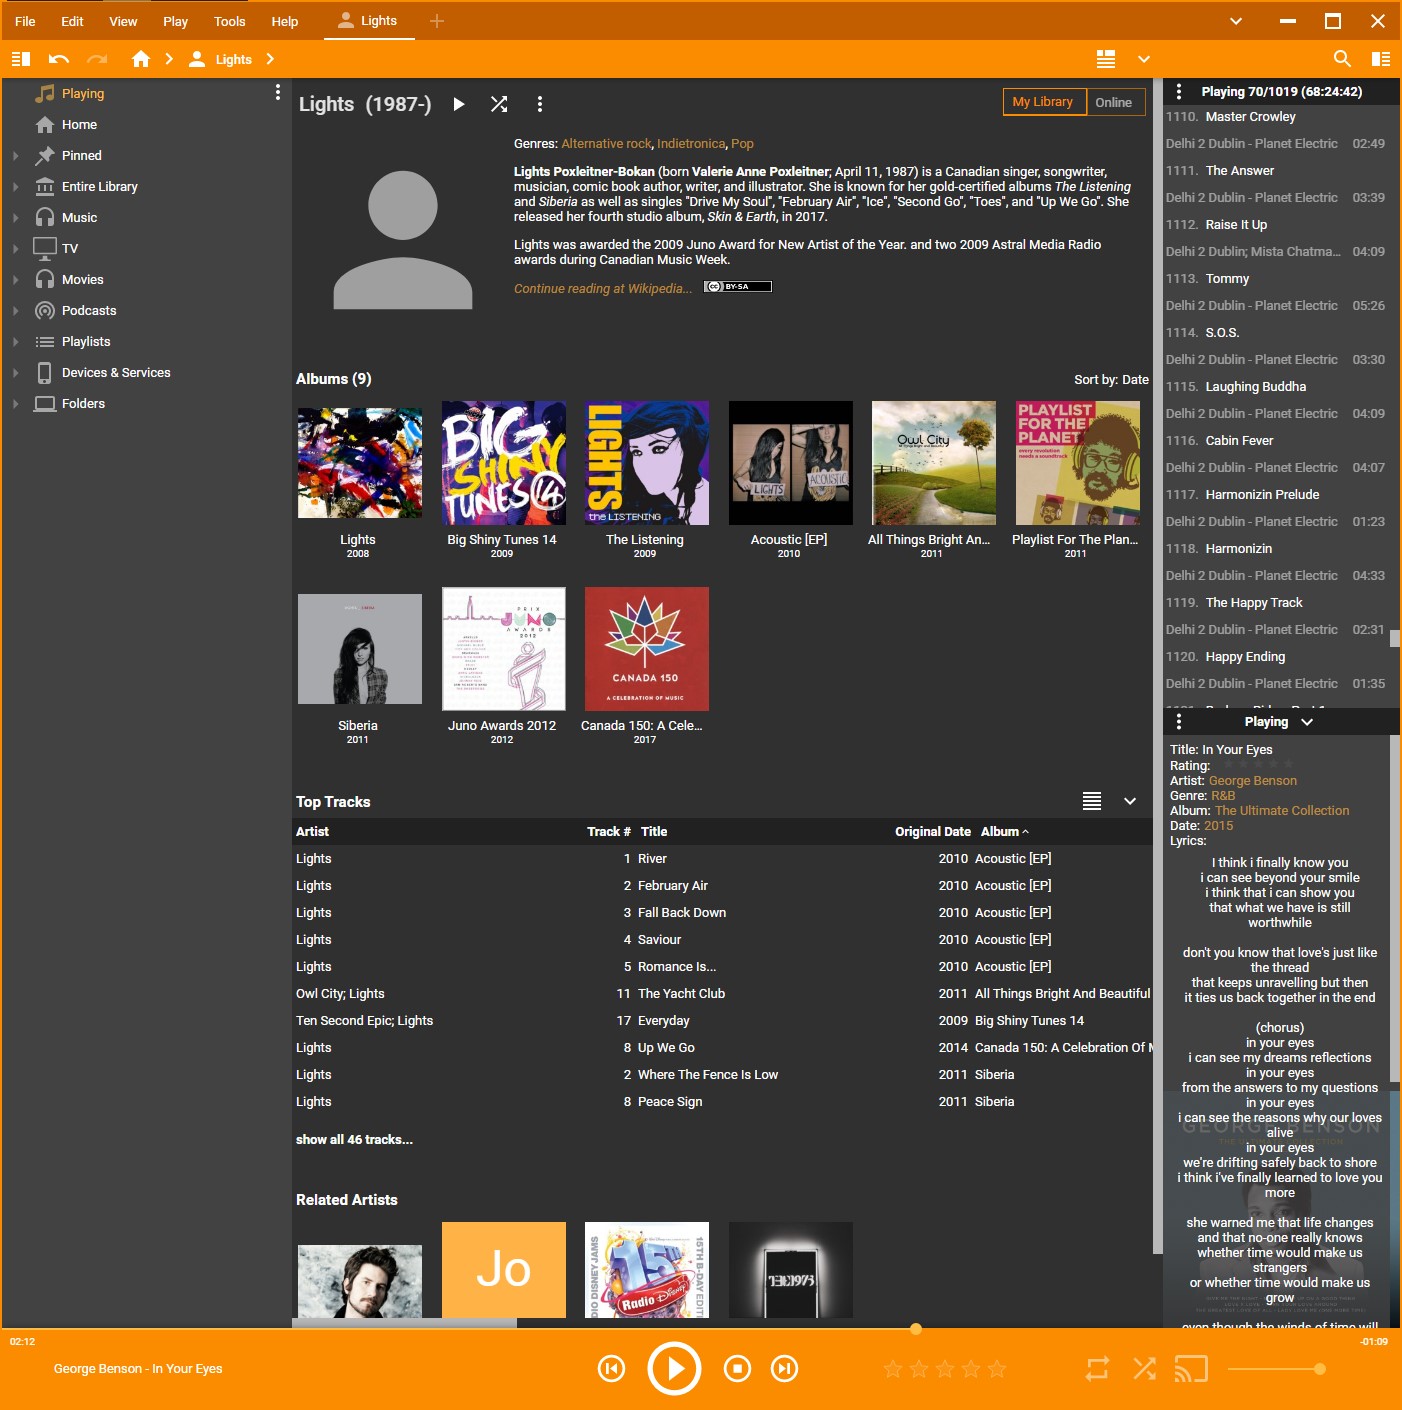This screenshot has height=1410, width=1402.
Task: Change view mode with the grid-list icon
Action: 1106,59
